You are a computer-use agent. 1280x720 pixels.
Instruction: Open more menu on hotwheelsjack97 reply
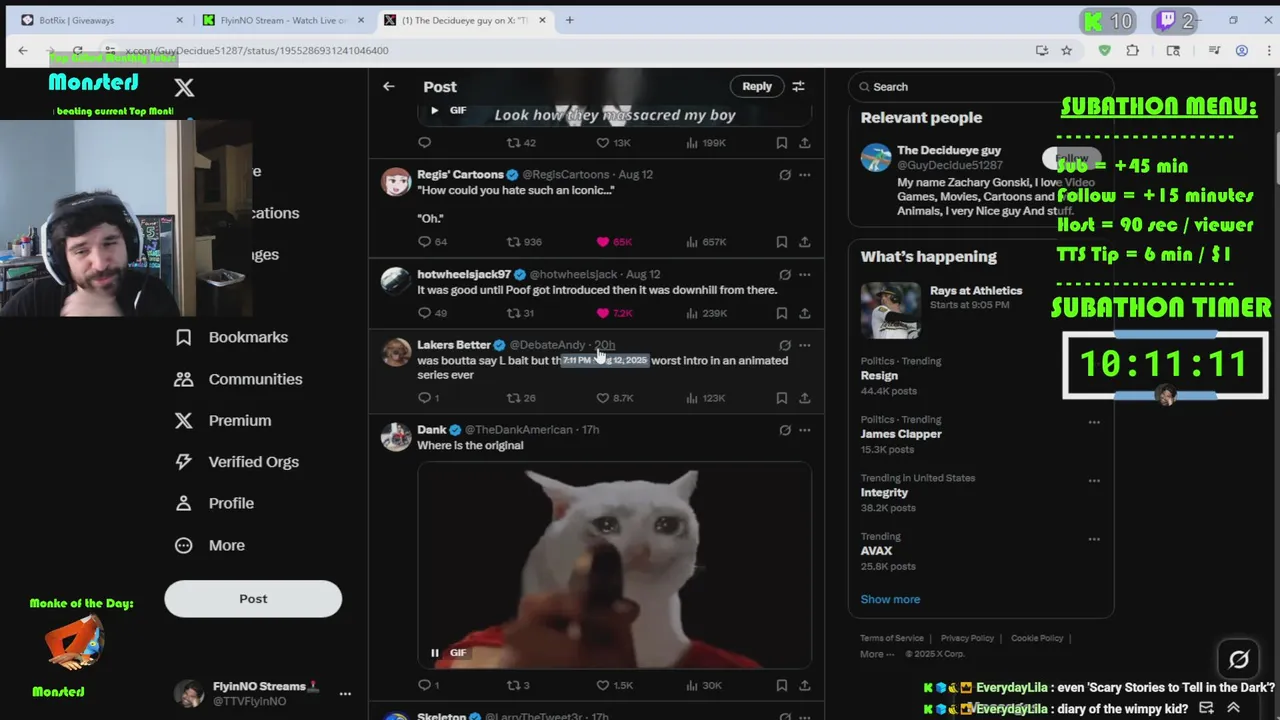tap(804, 274)
